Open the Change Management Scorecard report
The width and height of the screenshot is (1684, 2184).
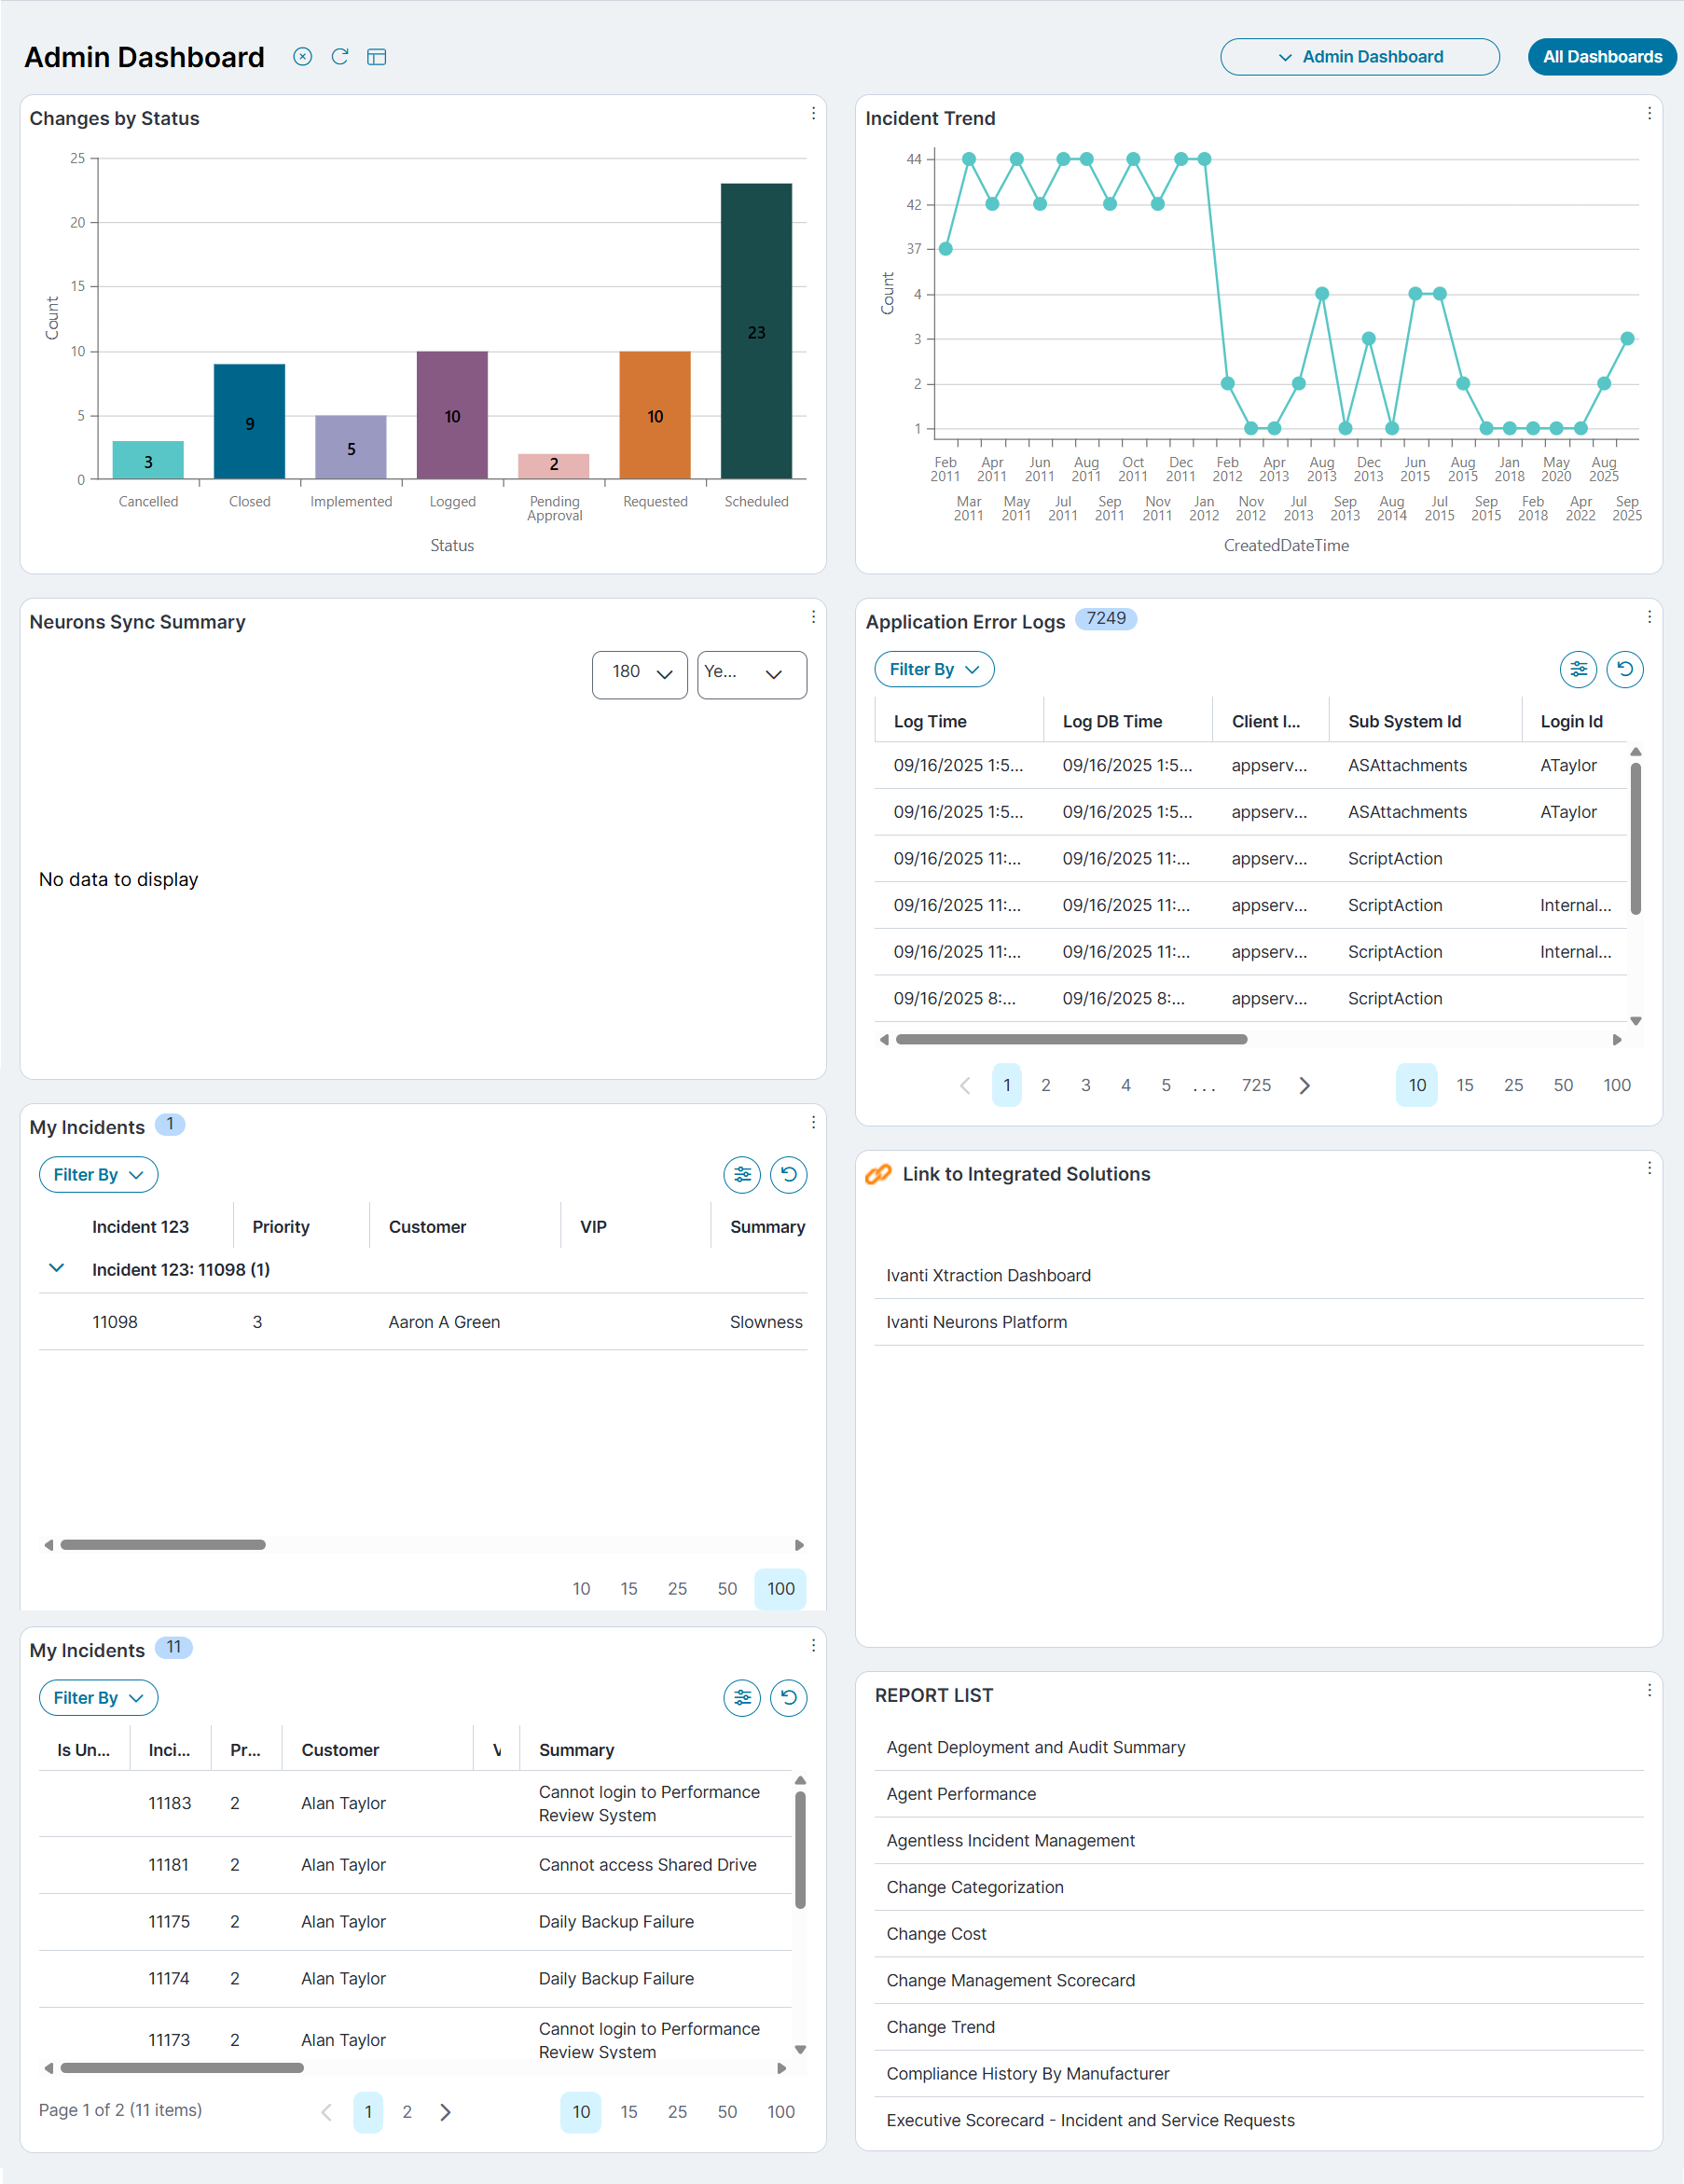(x=1010, y=1980)
